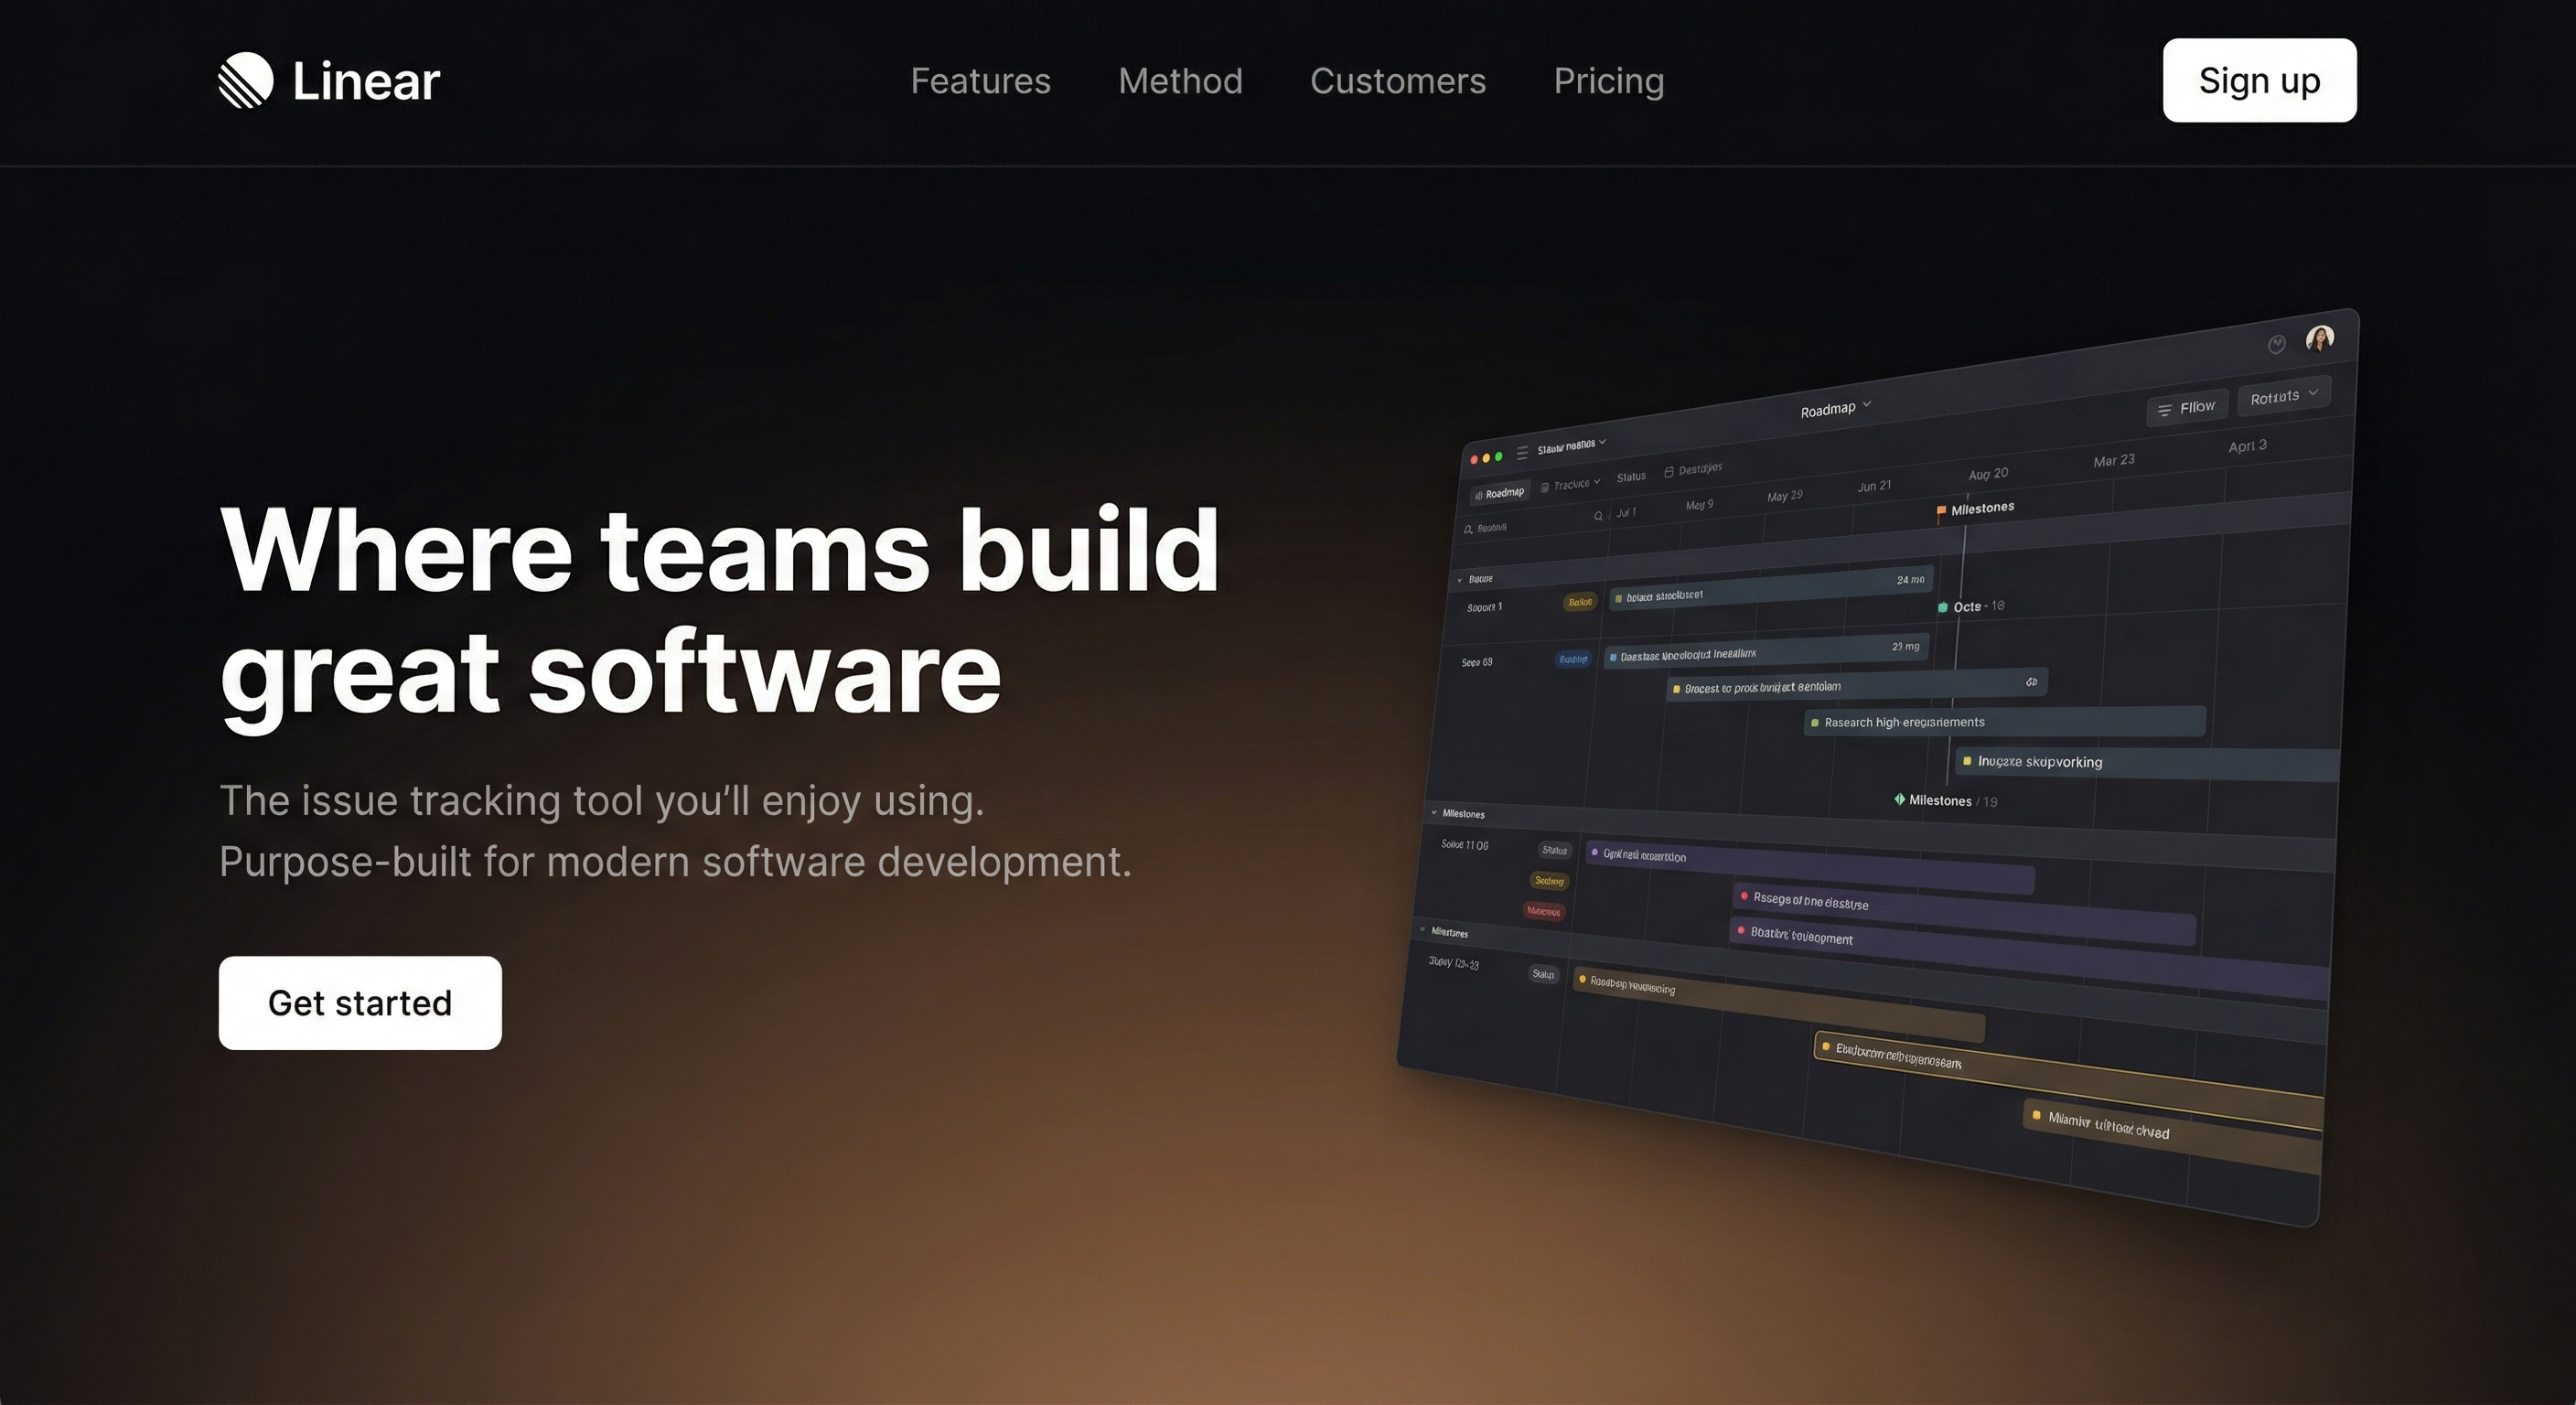Screen dimensions: 2576x1405
Task: Click the orange Milestones flag marker
Action: (x=1940, y=511)
